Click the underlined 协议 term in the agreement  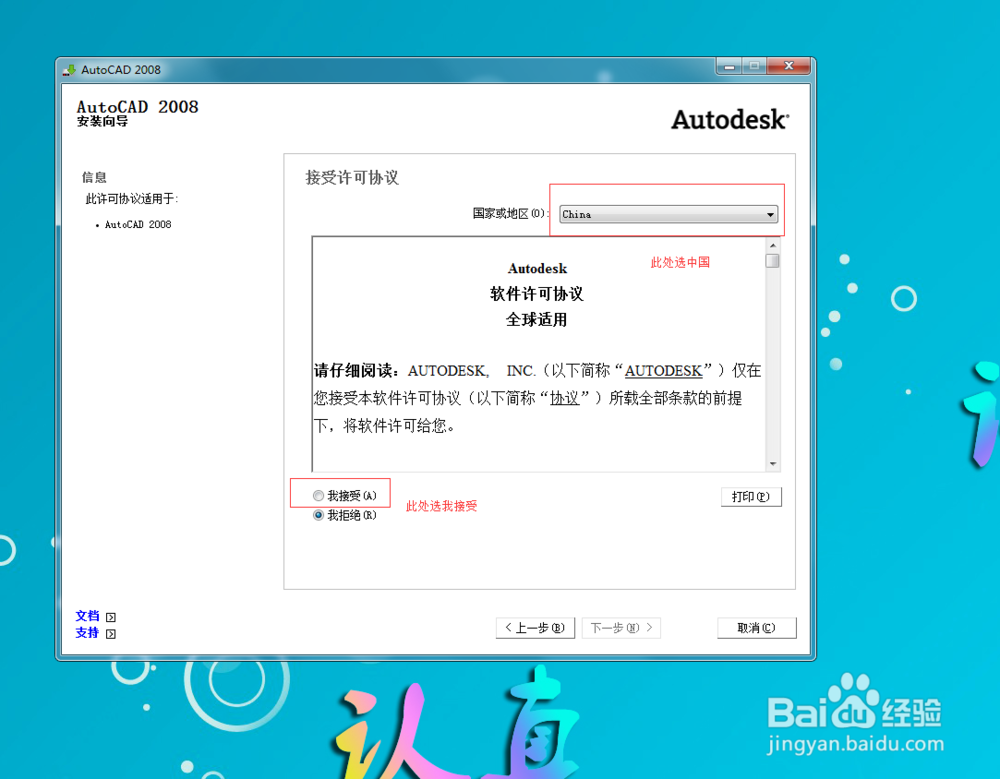click(x=564, y=398)
